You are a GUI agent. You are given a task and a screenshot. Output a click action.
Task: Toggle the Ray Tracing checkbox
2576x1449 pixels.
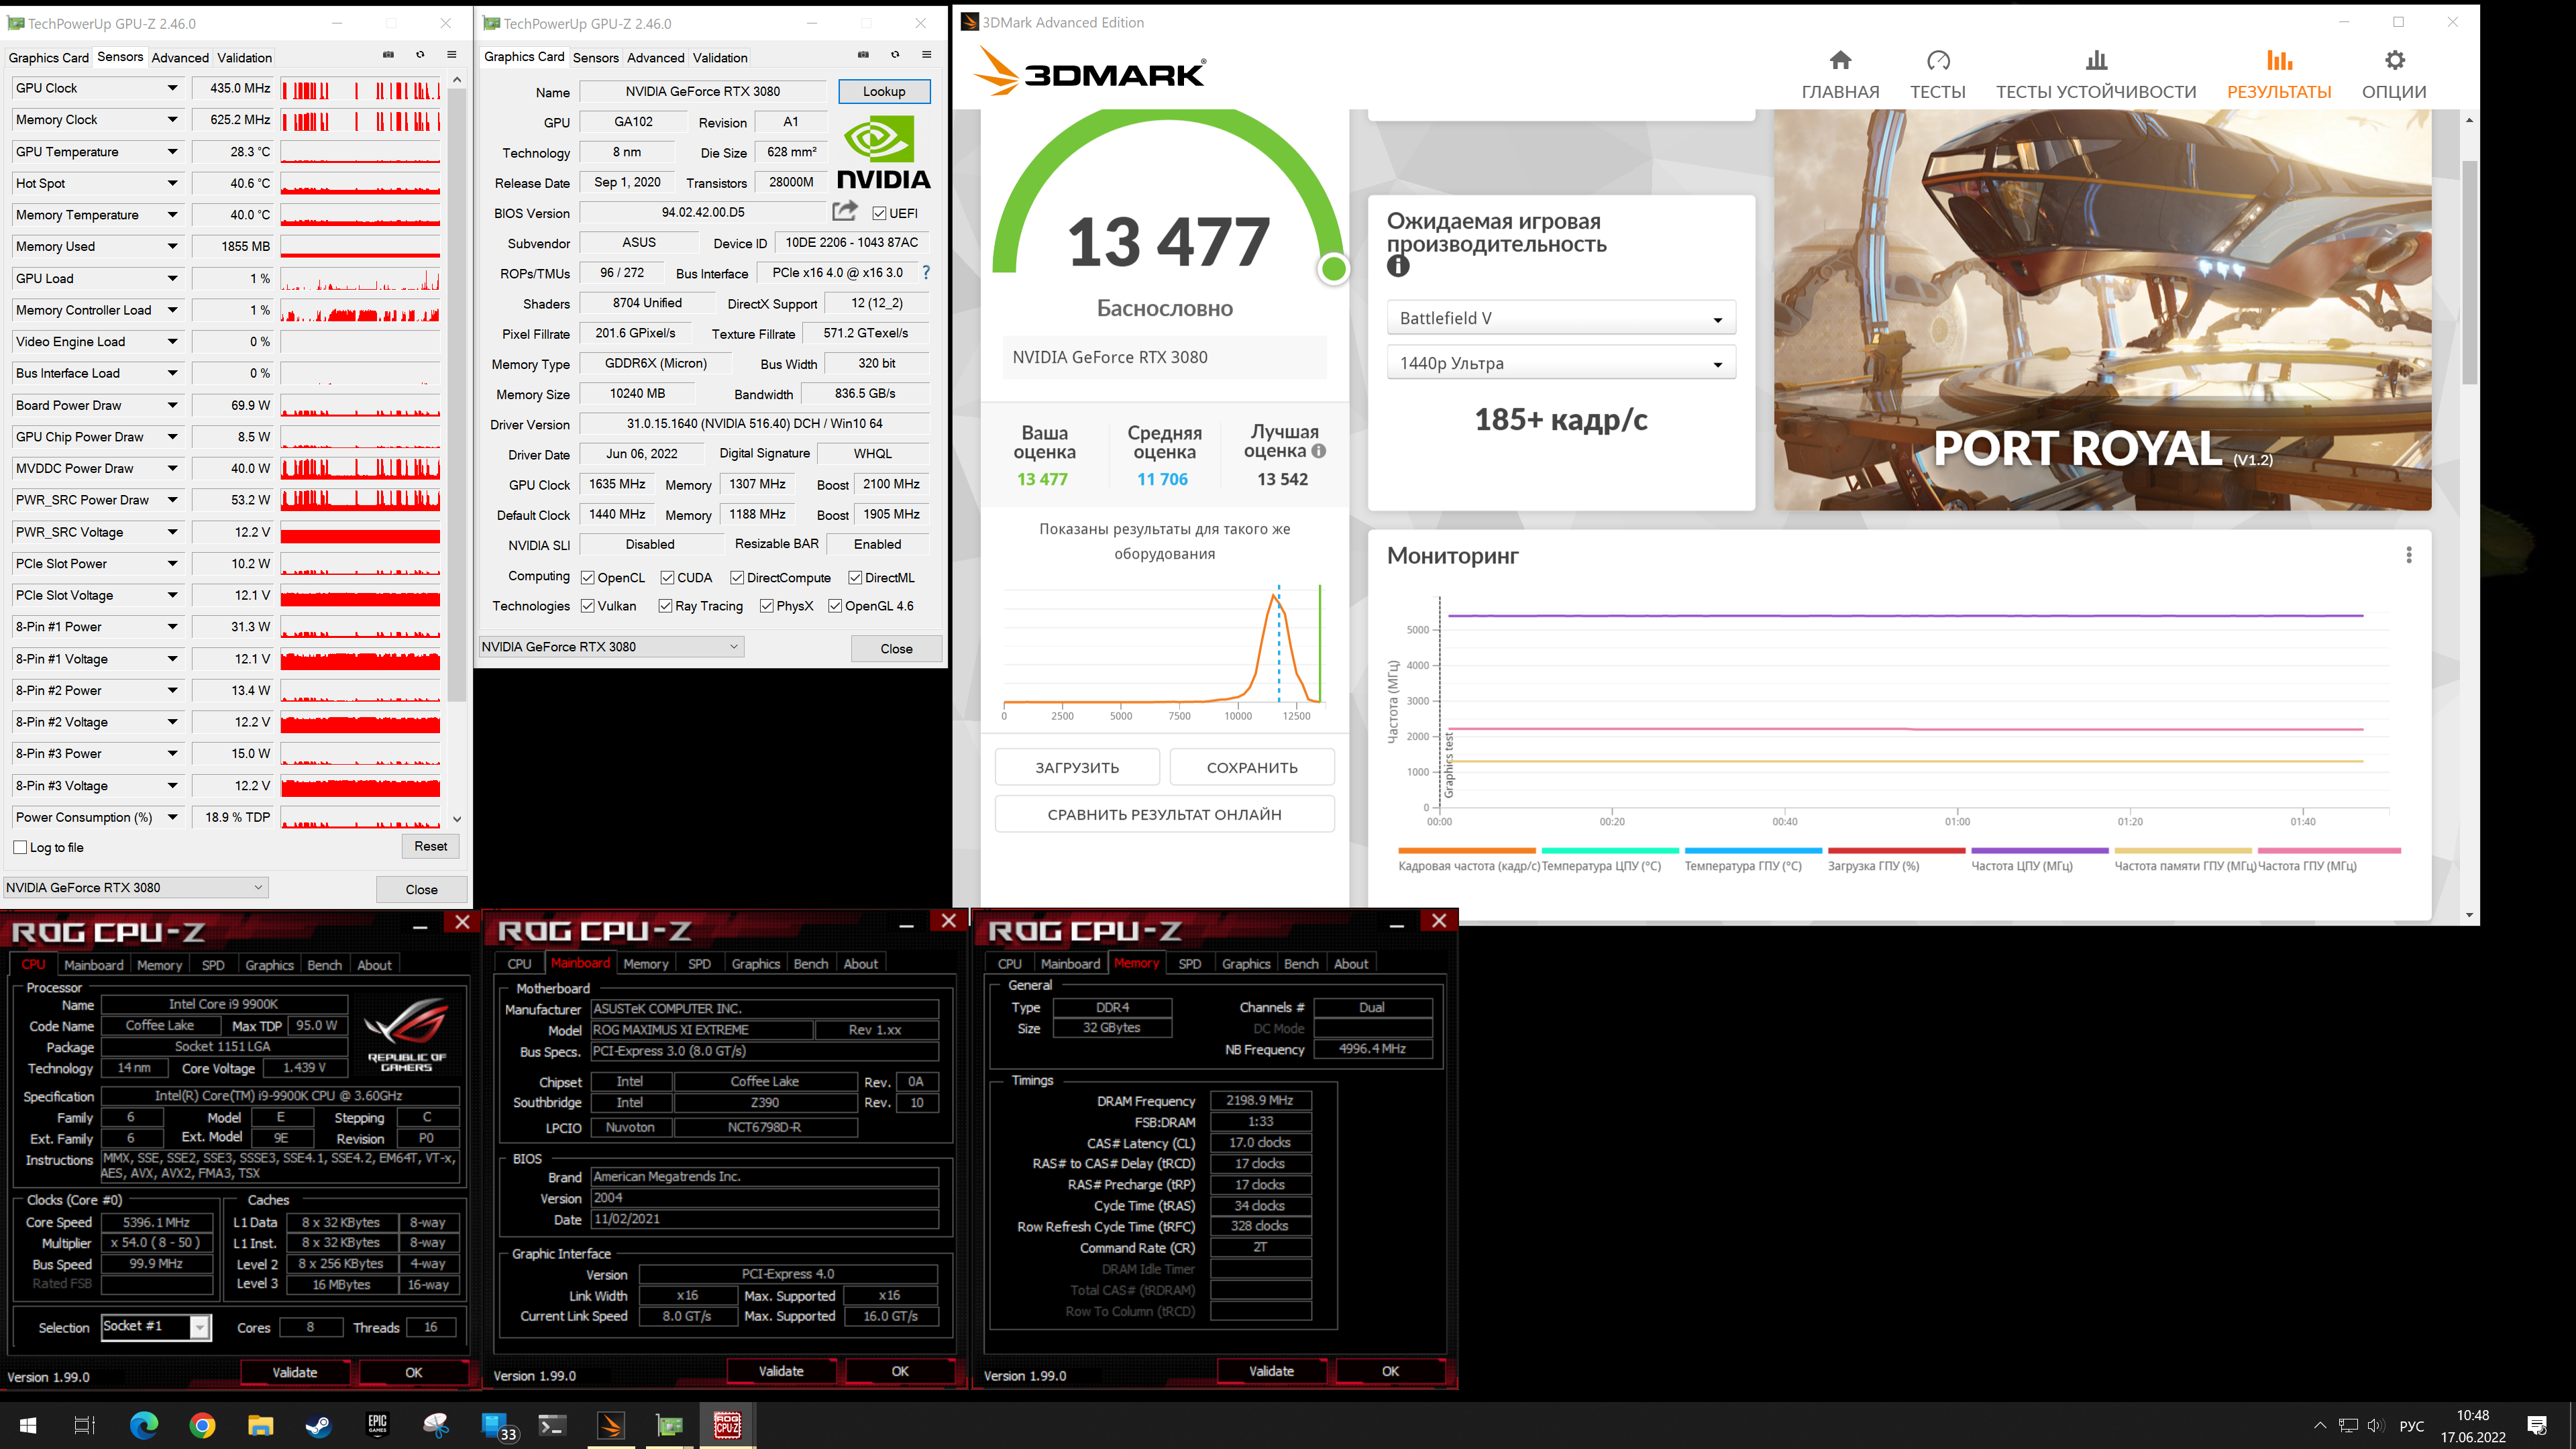(x=665, y=605)
